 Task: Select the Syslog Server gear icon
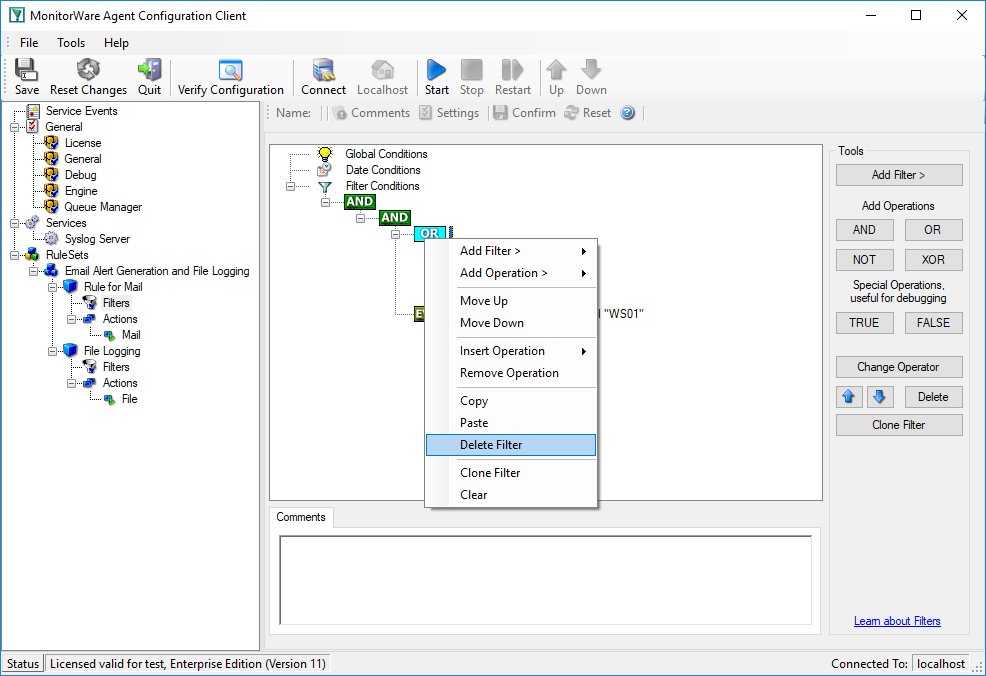52,239
